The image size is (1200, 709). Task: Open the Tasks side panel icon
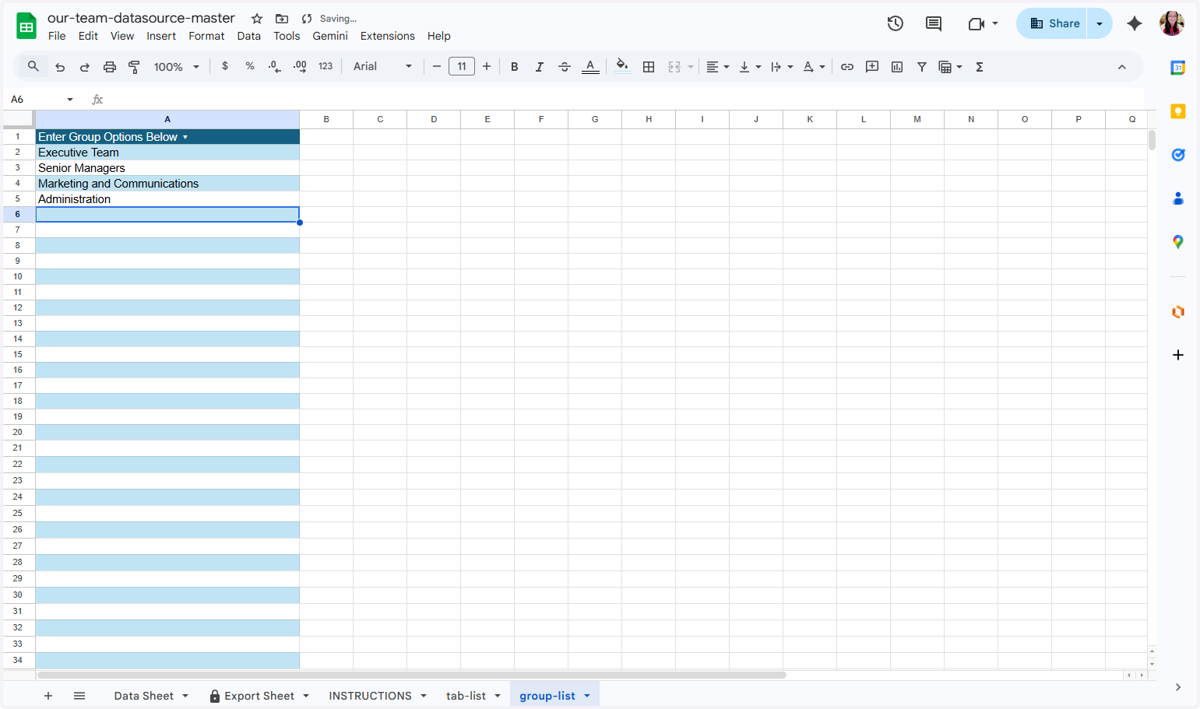(1178, 155)
